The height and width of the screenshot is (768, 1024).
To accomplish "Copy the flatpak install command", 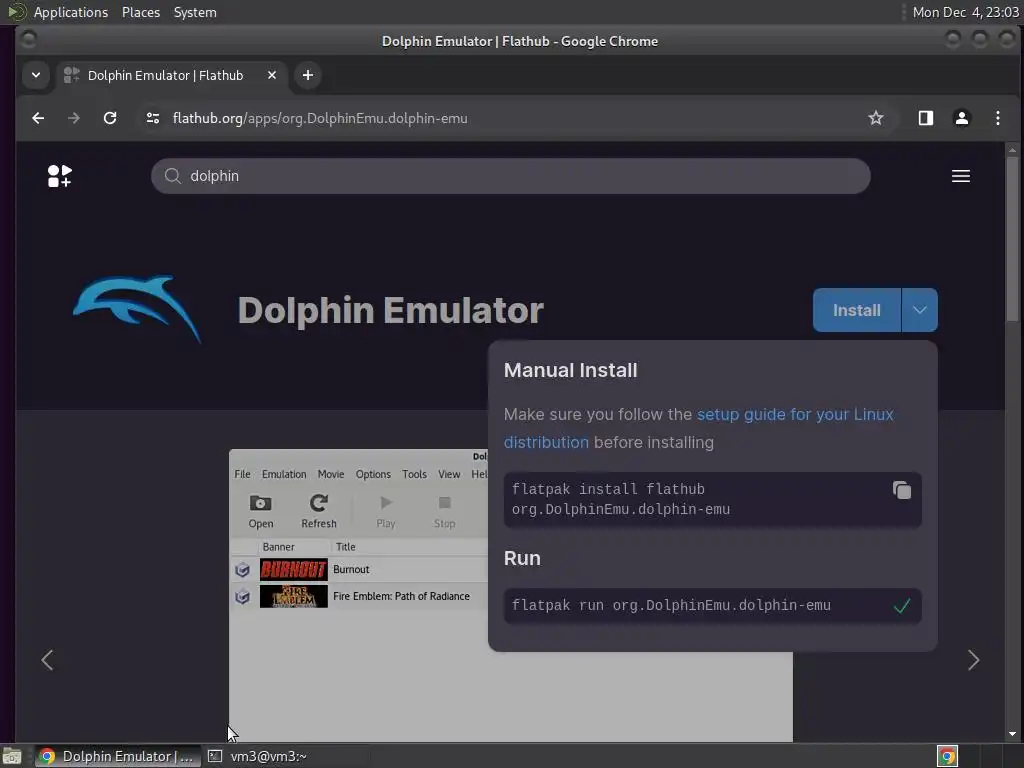I will pos(901,490).
